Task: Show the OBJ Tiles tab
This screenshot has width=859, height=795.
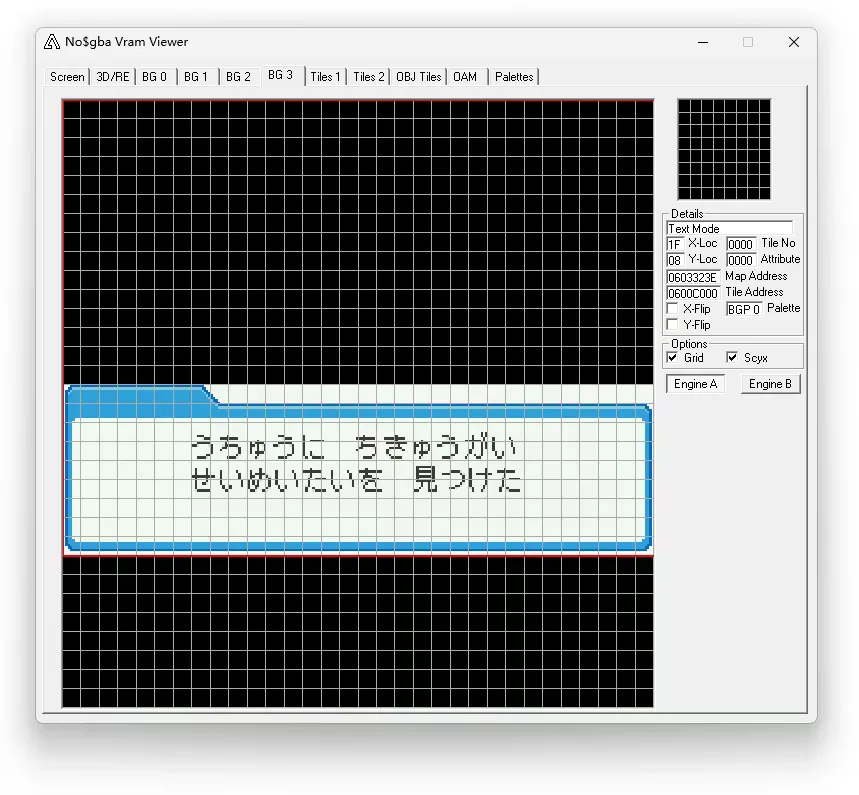Action: 418,77
